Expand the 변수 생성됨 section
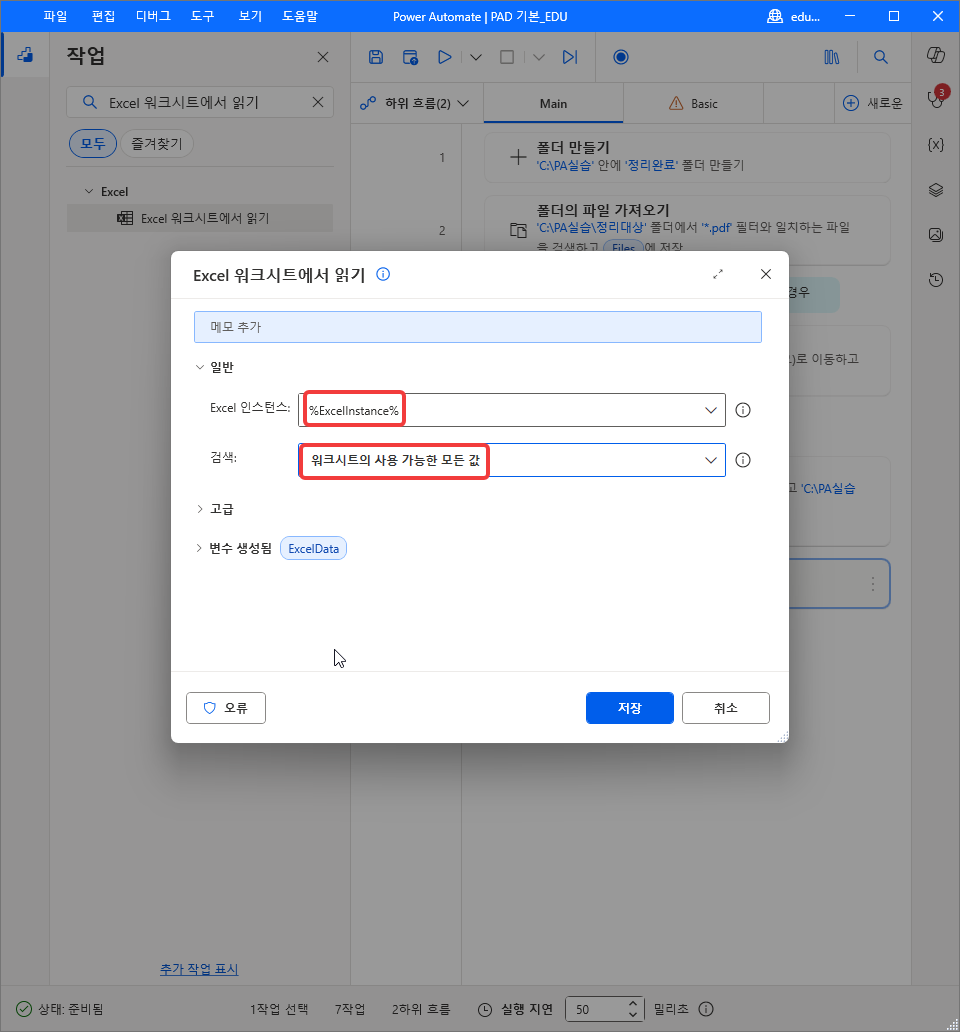Image resolution: width=960 pixels, height=1032 pixels. tap(200, 548)
